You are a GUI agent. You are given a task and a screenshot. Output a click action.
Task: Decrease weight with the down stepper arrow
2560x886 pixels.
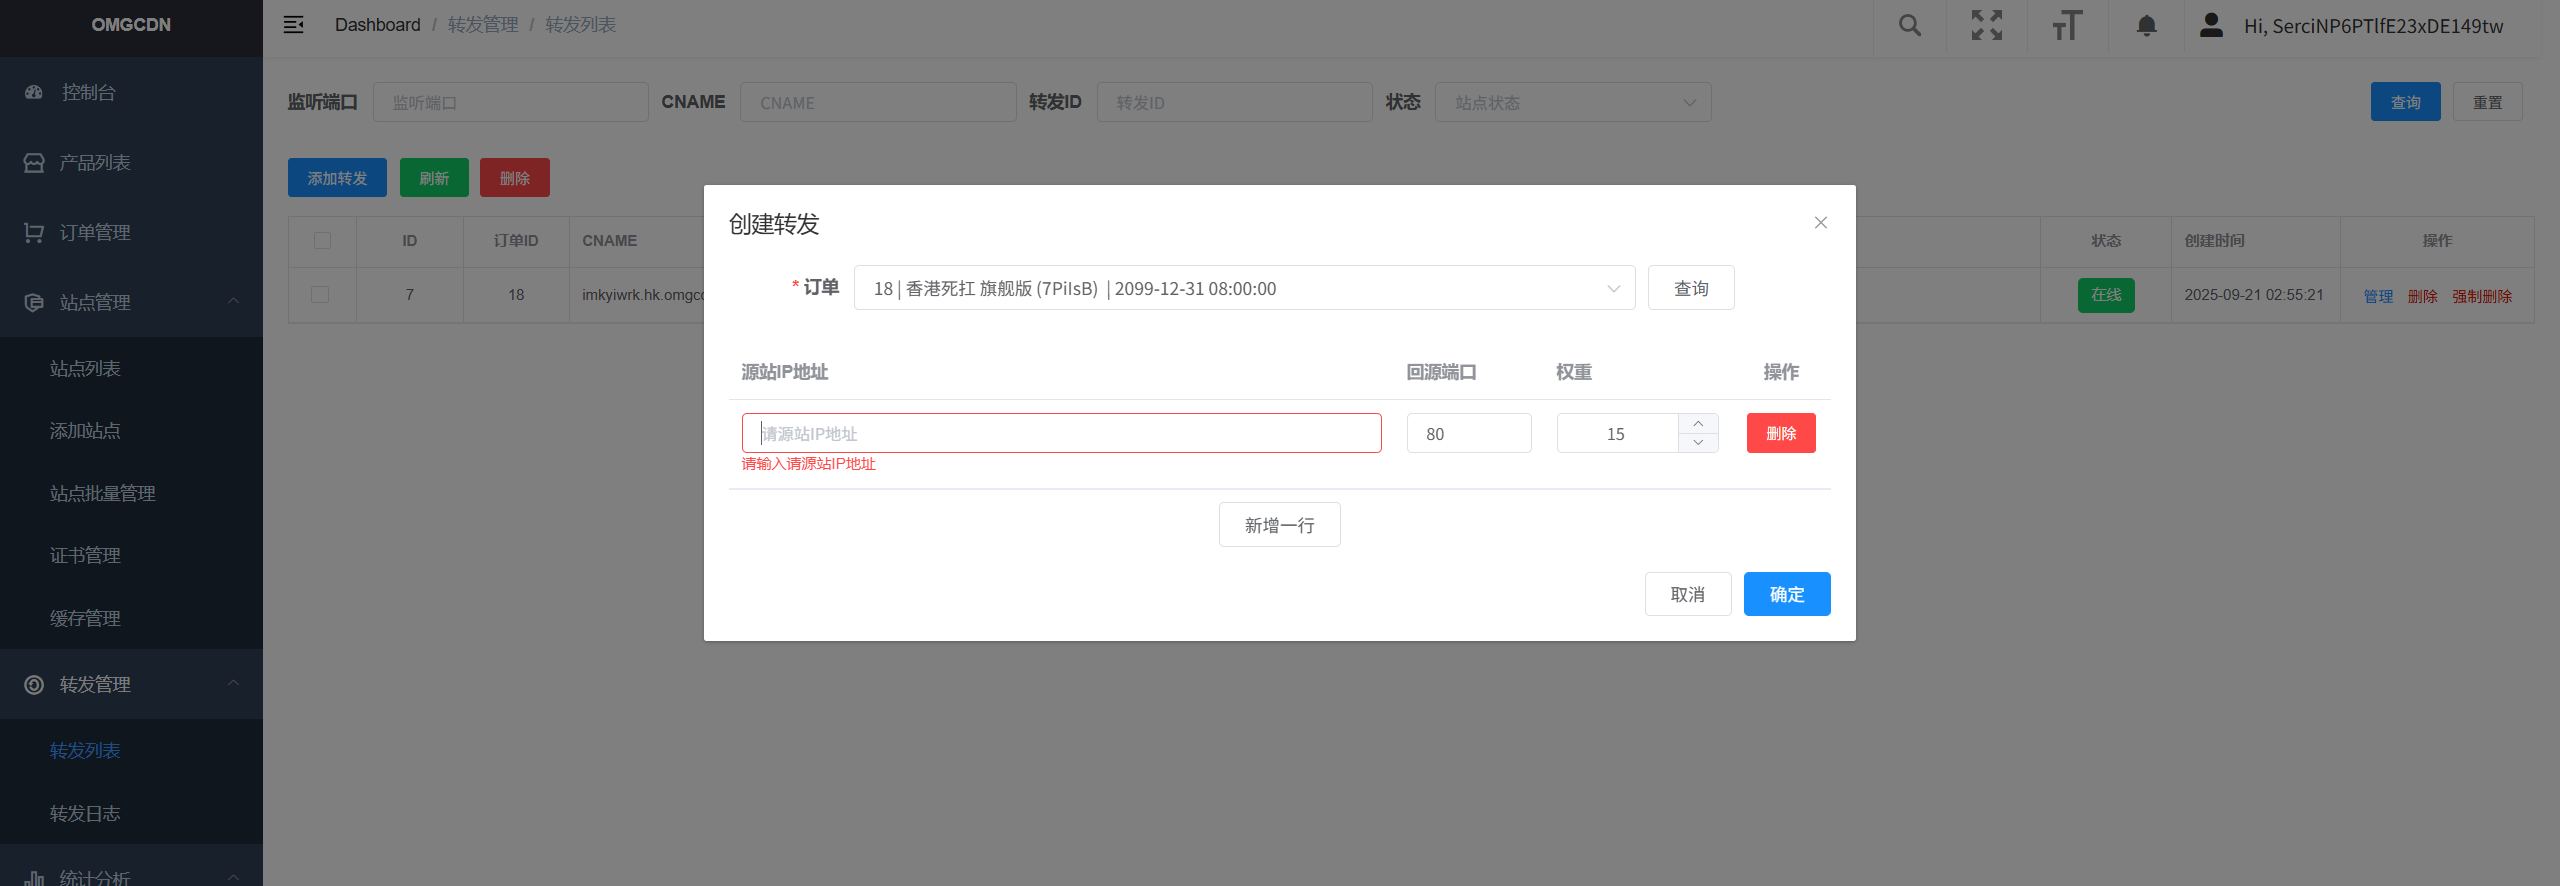click(x=1698, y=443)
